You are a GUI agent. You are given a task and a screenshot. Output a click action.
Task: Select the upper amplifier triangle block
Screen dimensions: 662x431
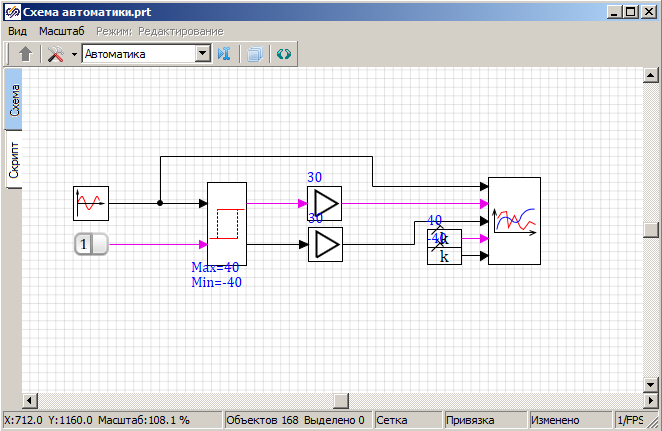point(325,203)
